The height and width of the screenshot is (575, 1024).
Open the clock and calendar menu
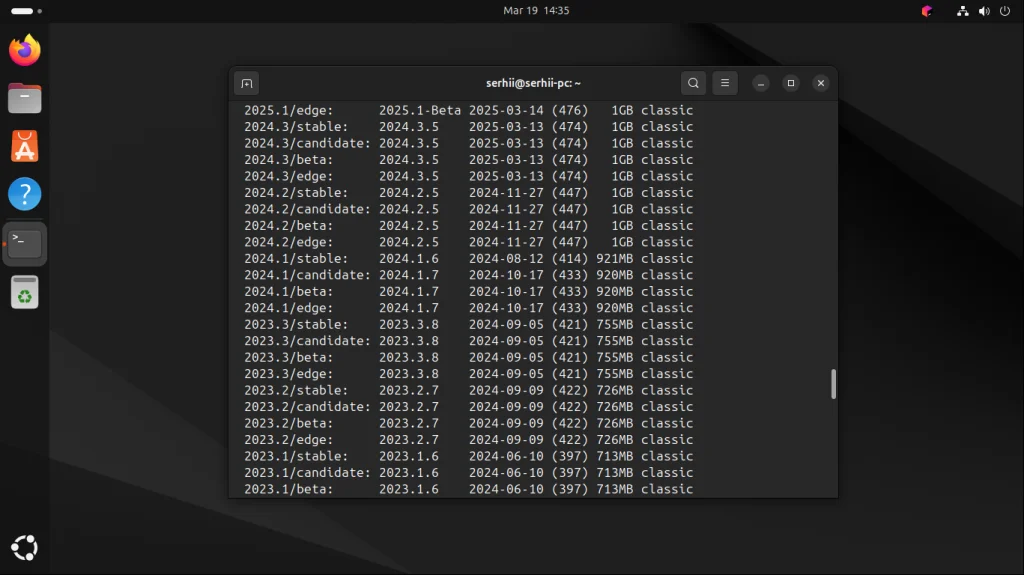tap(536, 10)
